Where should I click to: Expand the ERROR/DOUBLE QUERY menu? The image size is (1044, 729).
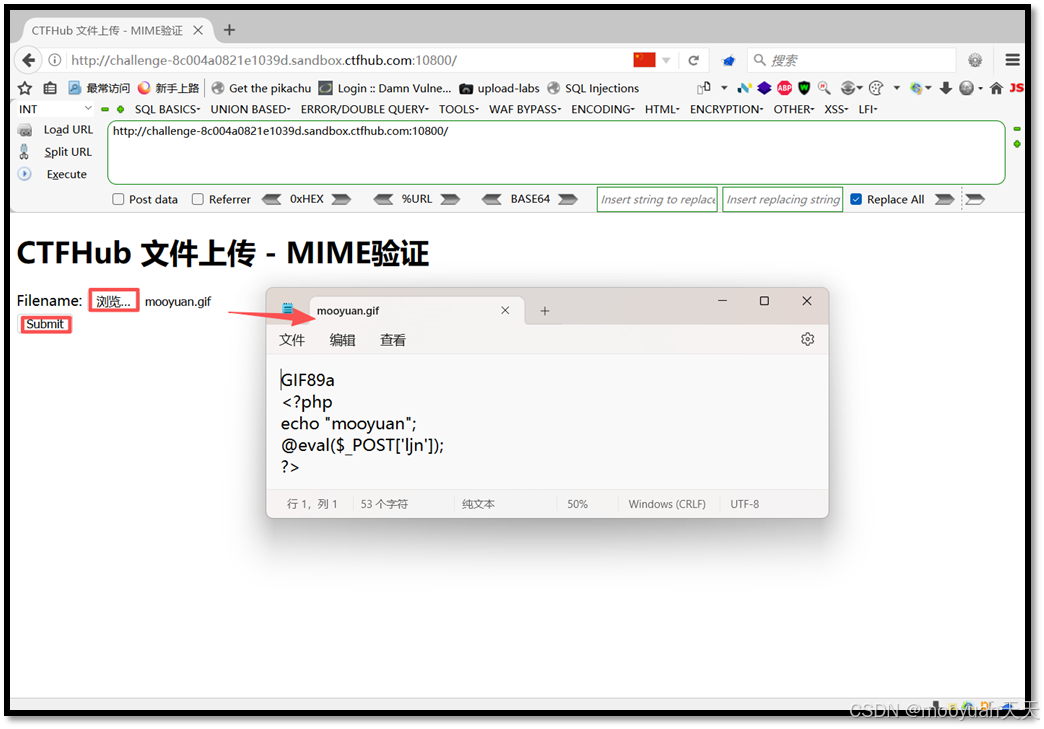pyautogui.click(x=364, y=109)
